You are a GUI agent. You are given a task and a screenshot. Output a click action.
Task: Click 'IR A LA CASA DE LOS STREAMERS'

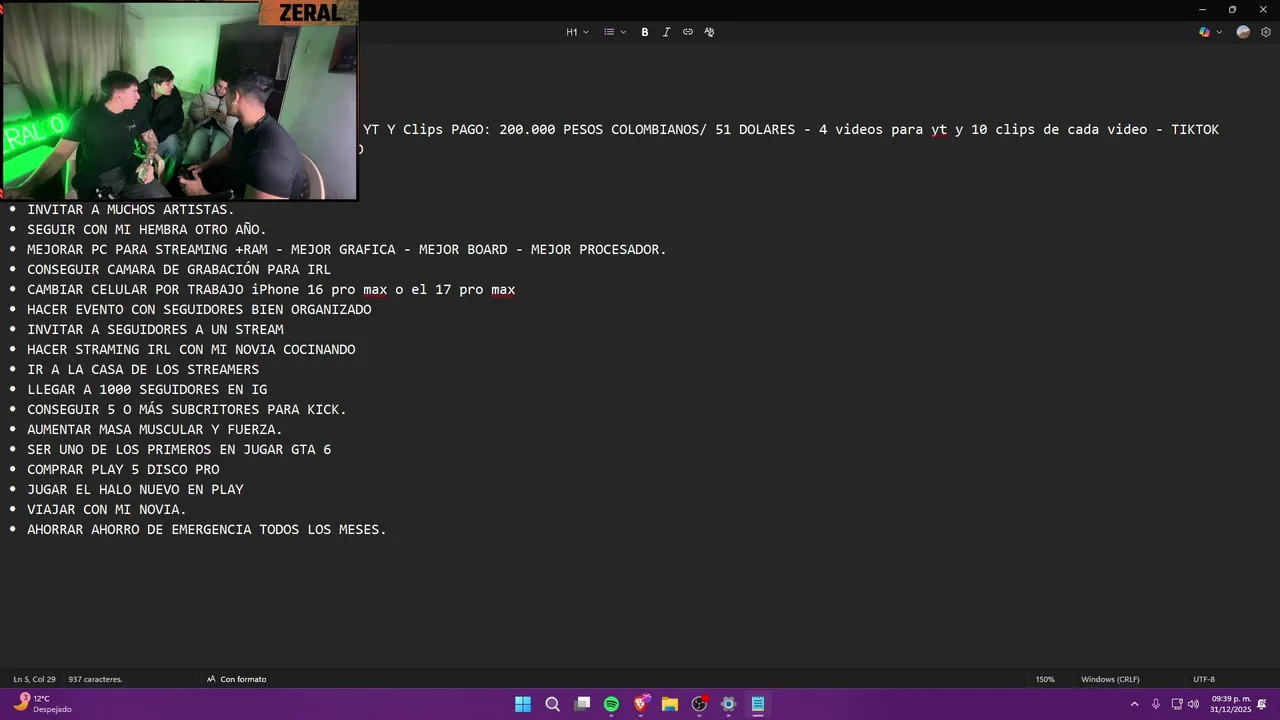click(x=143, y=369)
